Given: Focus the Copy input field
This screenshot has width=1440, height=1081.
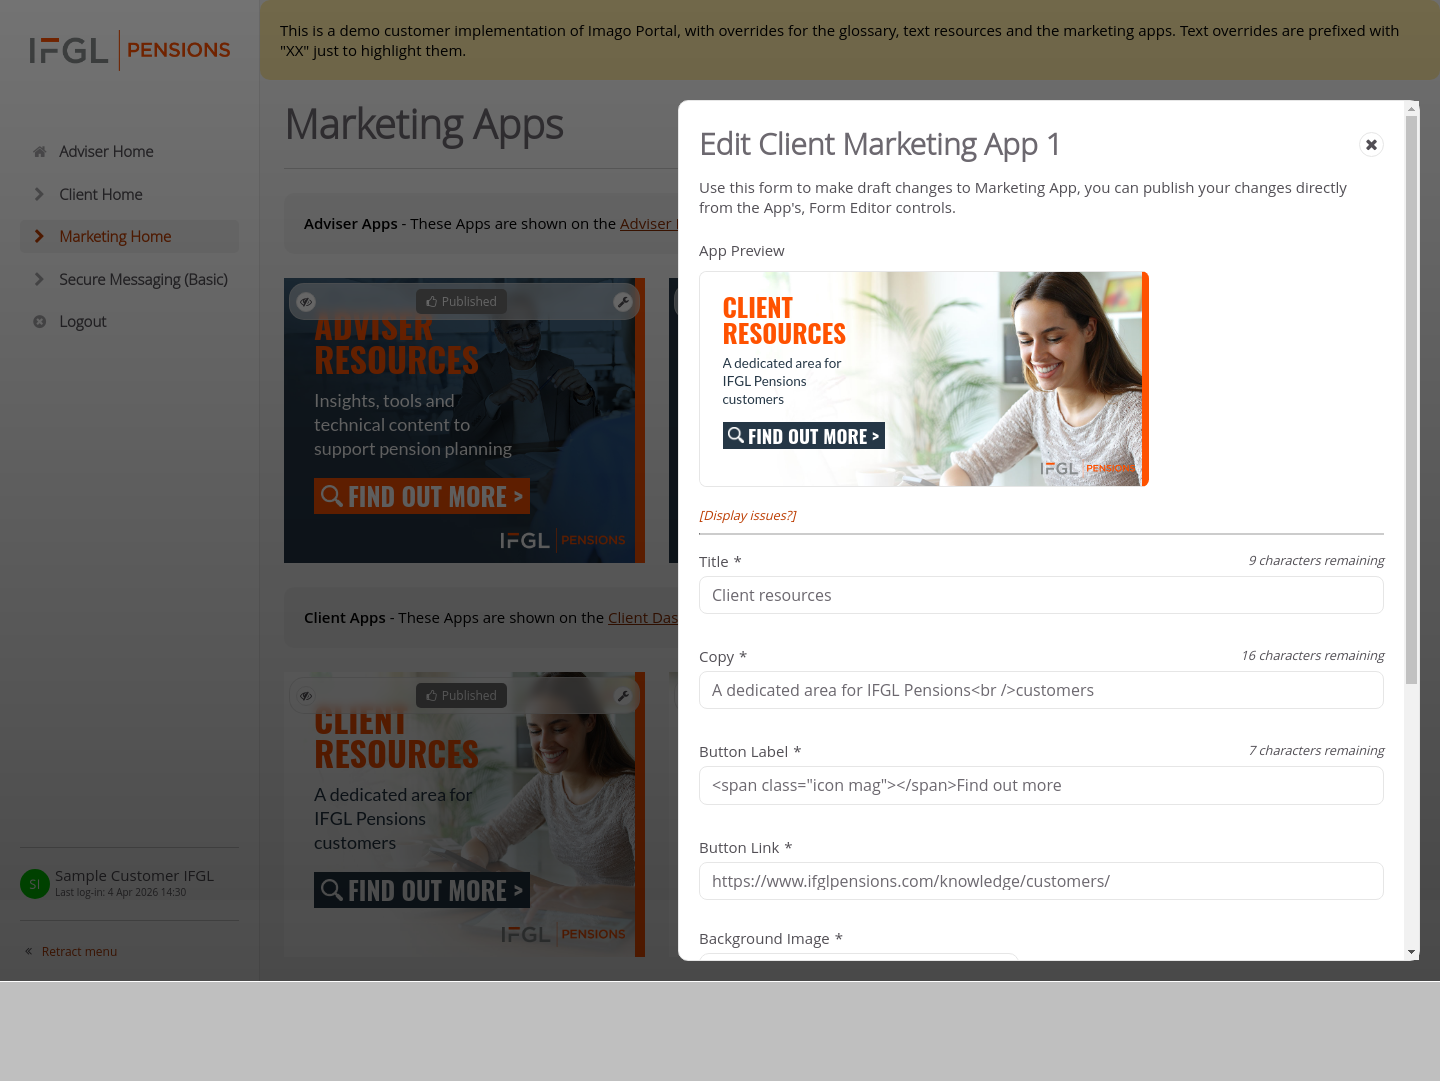Looking at the screenshot, I should click(1041, 690).
